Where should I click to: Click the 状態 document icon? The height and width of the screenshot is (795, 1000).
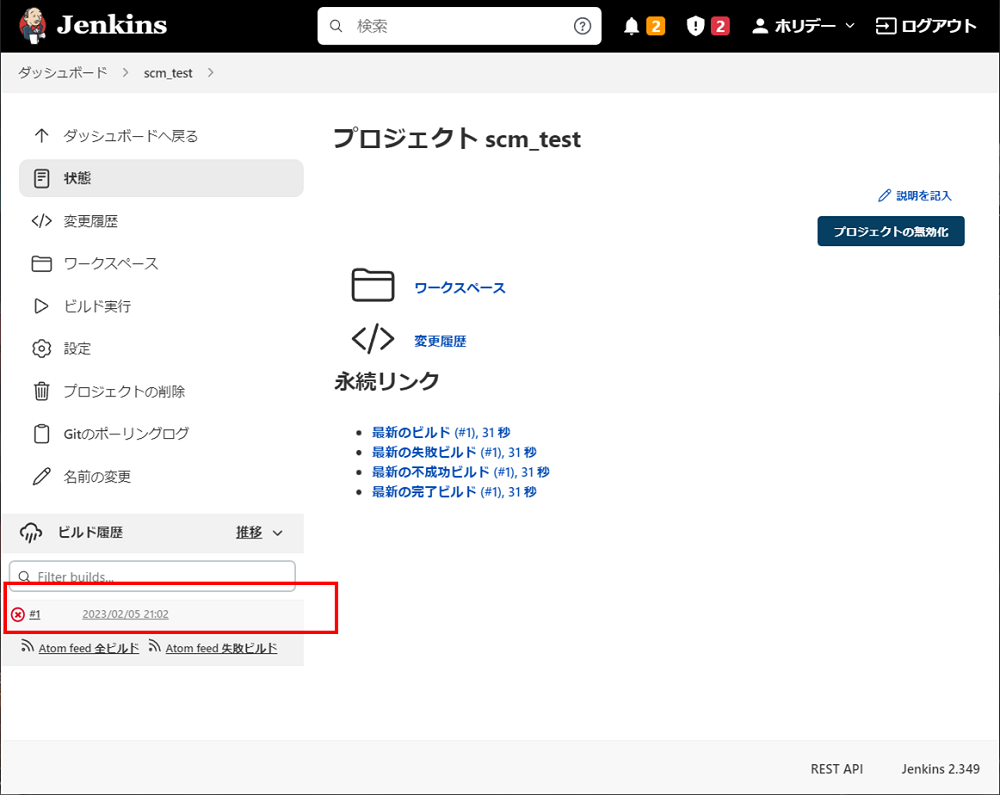41,179
